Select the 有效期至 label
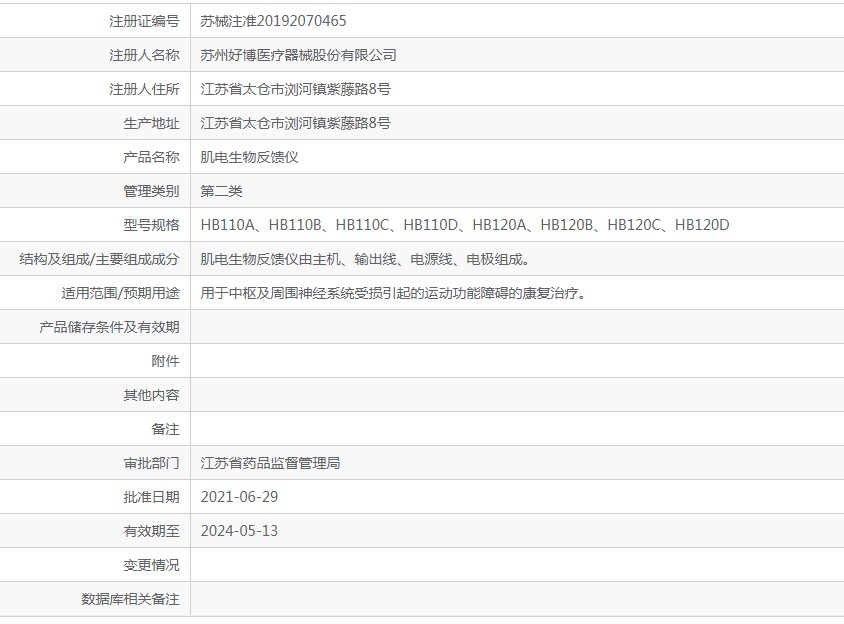844x624 pixels. 151,531
